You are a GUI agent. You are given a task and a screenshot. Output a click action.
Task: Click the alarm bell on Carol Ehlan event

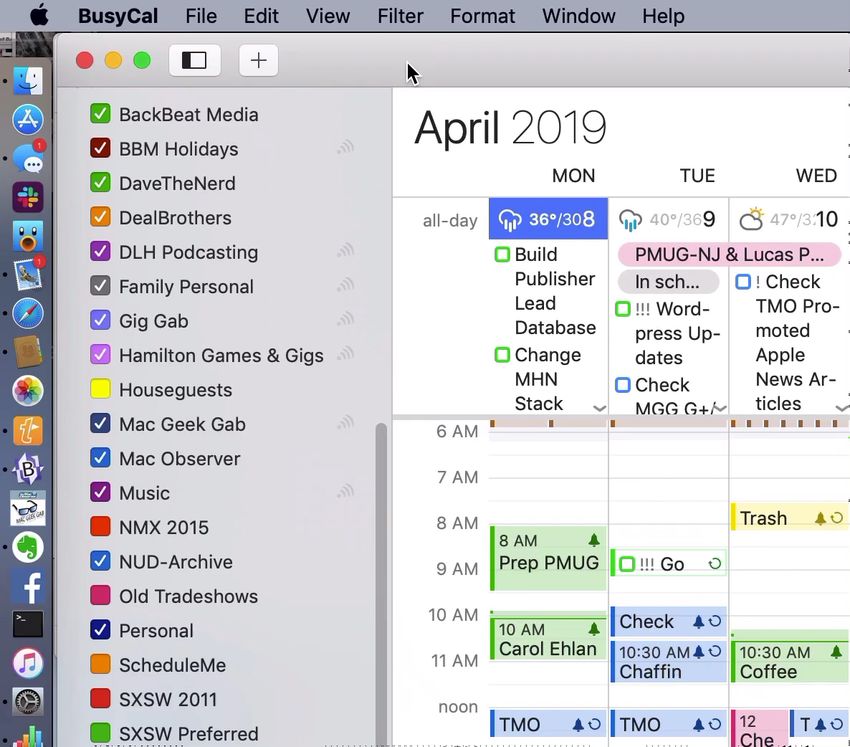594,629
